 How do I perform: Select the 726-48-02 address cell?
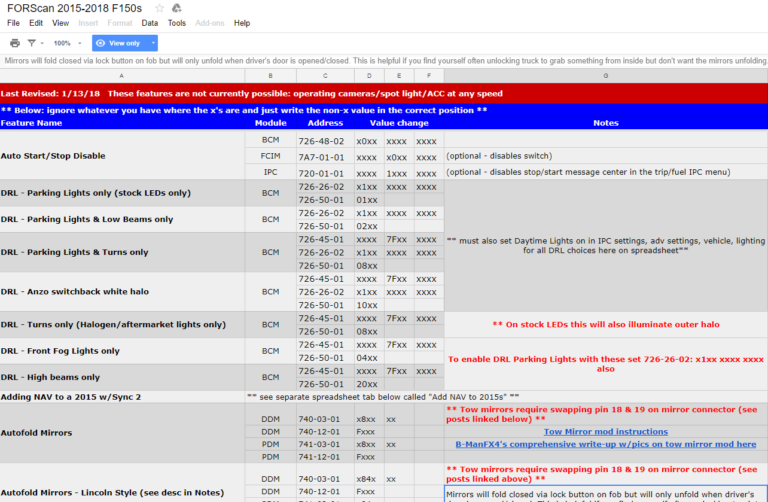[x=325, y=141]
